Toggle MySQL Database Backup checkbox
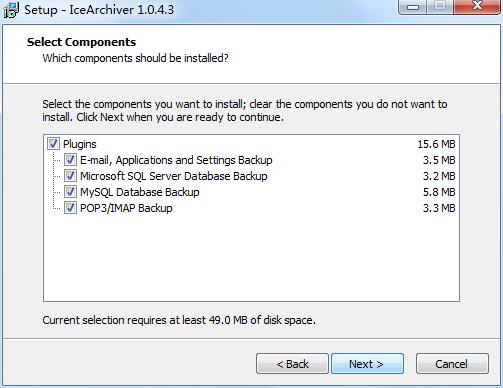Viewport: 503px width, 388px height. 70,192
